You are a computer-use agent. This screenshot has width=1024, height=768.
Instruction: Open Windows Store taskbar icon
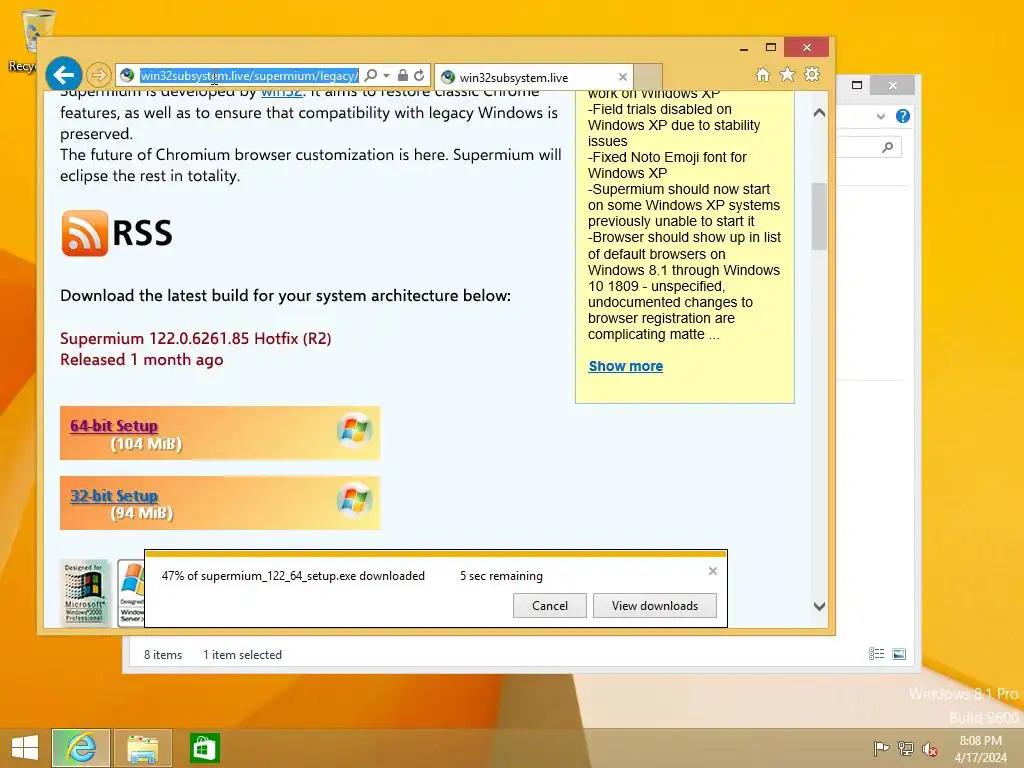(204, 748)
